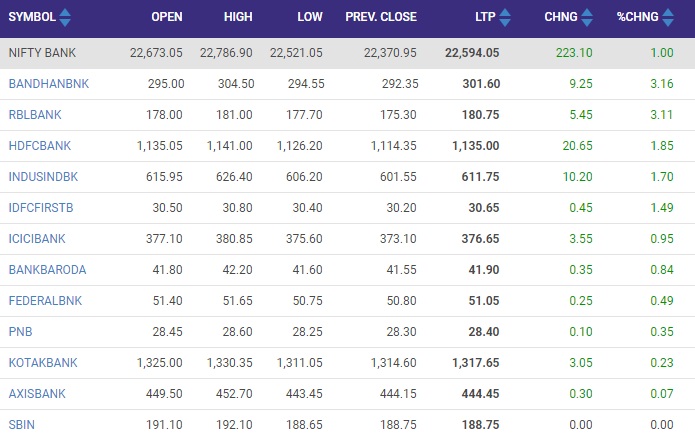Image resolution: width=695 pixels, height=438 pixels.
Task: Select IDFCFIRSTB percent change 1.49
Action: [662, 208]
